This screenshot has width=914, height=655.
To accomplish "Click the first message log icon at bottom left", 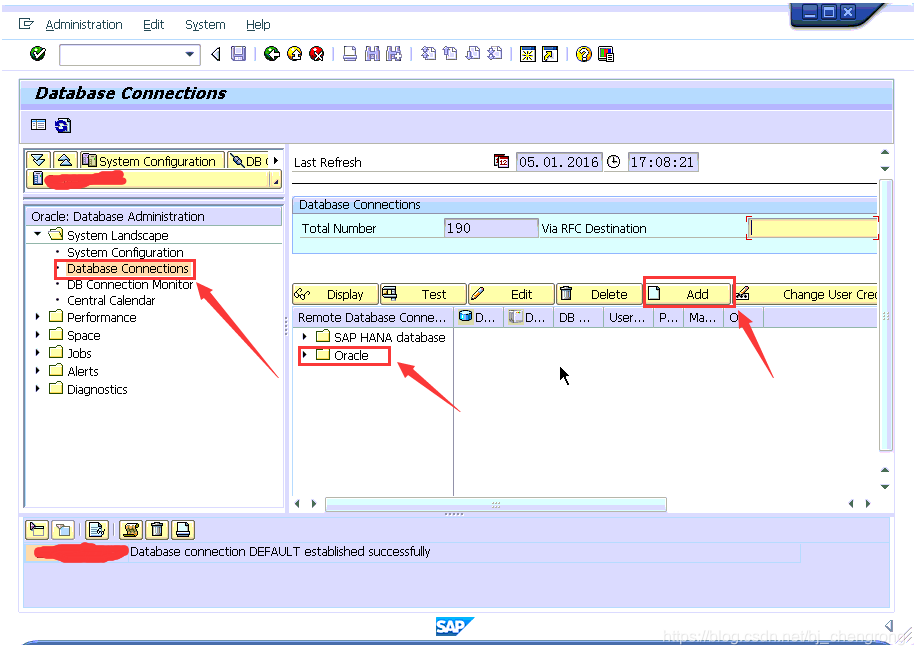I will click(37, 530).
